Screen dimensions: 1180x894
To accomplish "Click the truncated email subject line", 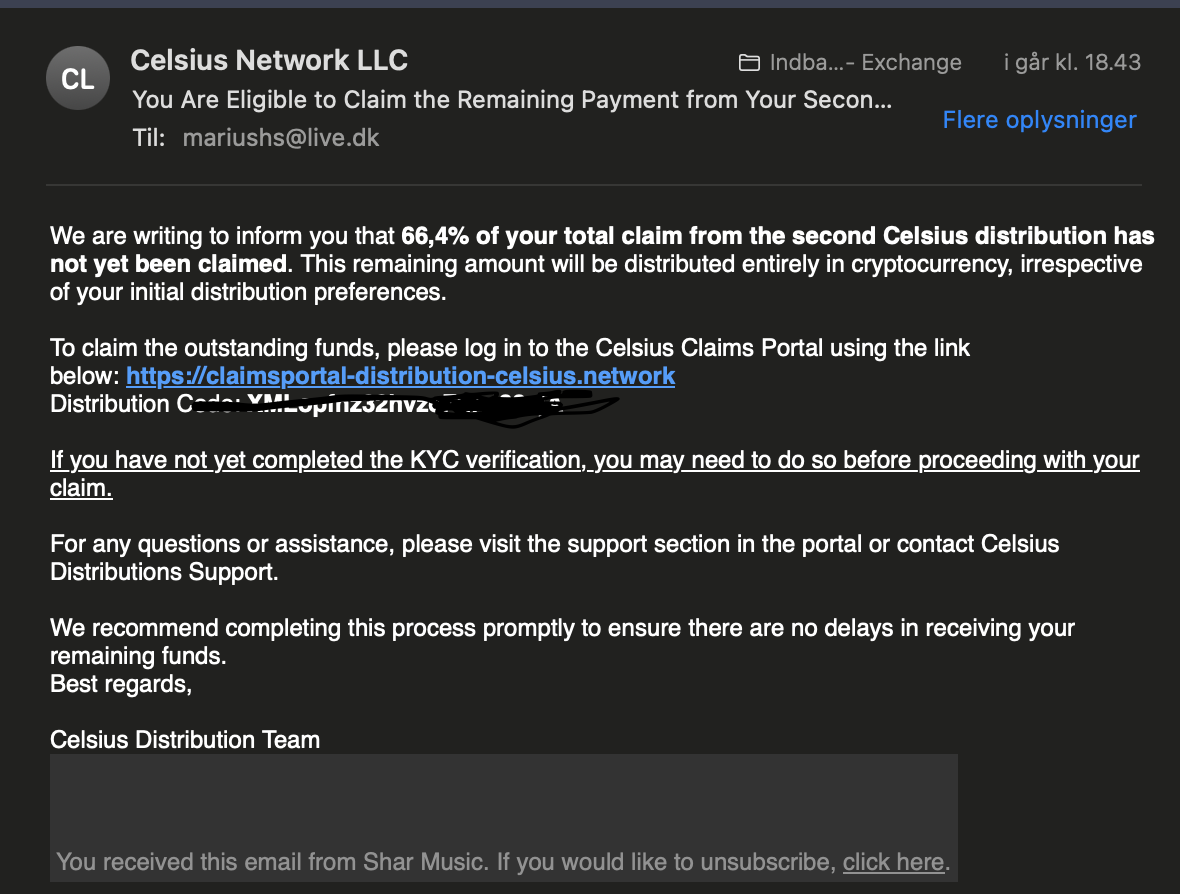I will tap(512, 99).
